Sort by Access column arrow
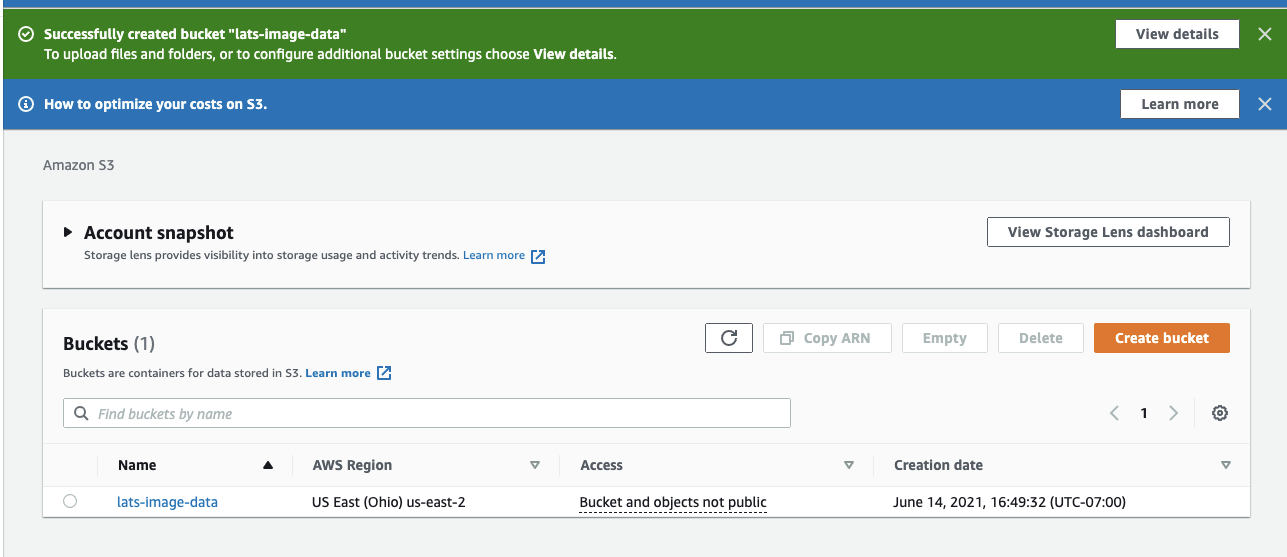Screen dimensions: 1287x557 click(849, 465)
